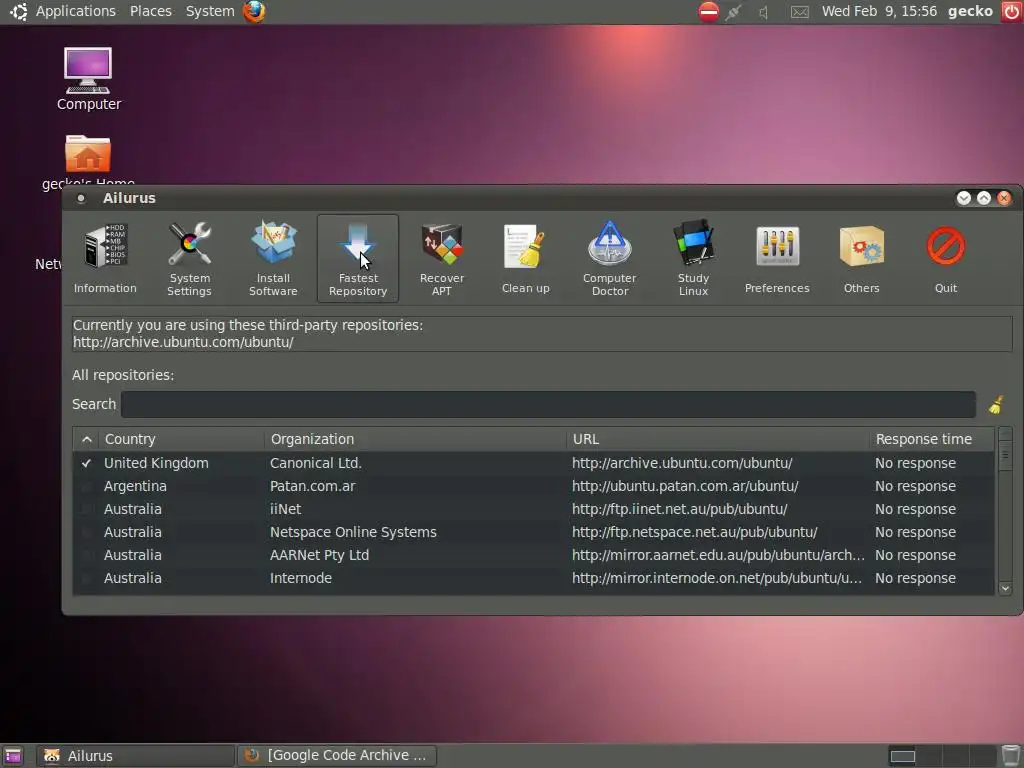Click the Ubuntu logo icon in the top panel

point(18,11)
